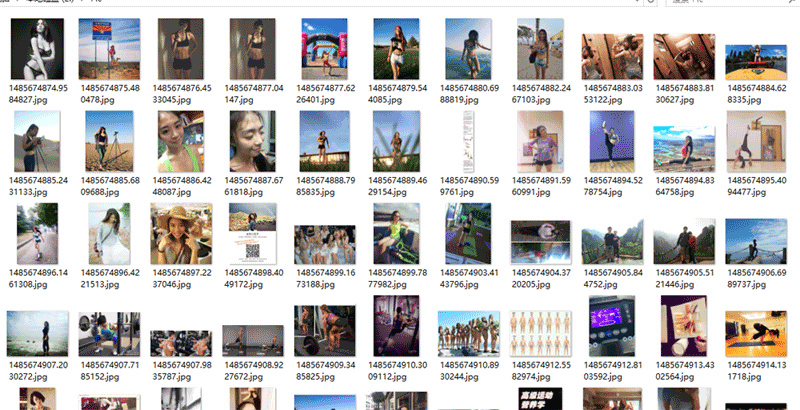Select the QR code image 1485674898.4049172.jpg

[253, 234]
